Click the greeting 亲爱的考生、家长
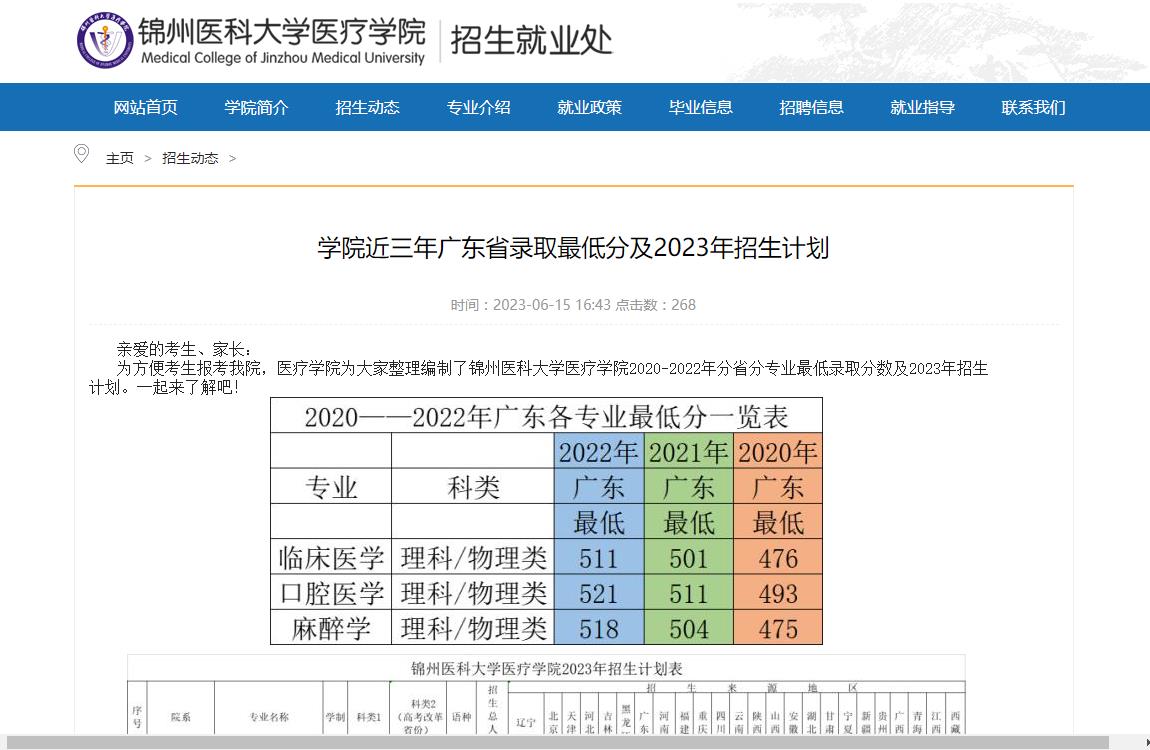Viewport: 1150px width, 750px height. (x=183, y=349)
